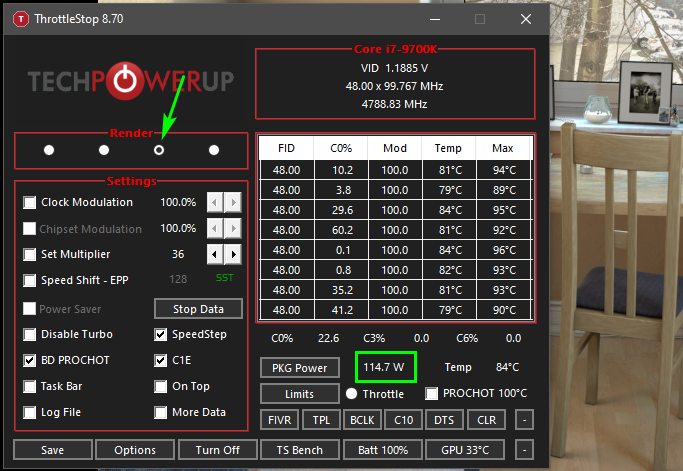Increase Chipset Modulation with right arrow

click(233, 228)
